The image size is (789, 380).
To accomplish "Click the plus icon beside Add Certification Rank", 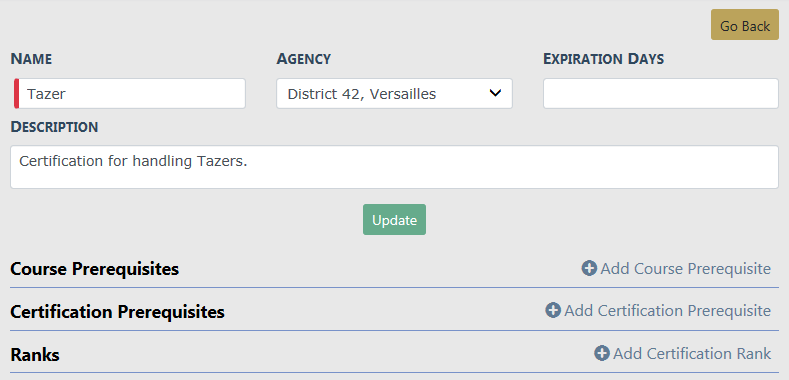I will [x=602, y=353].
